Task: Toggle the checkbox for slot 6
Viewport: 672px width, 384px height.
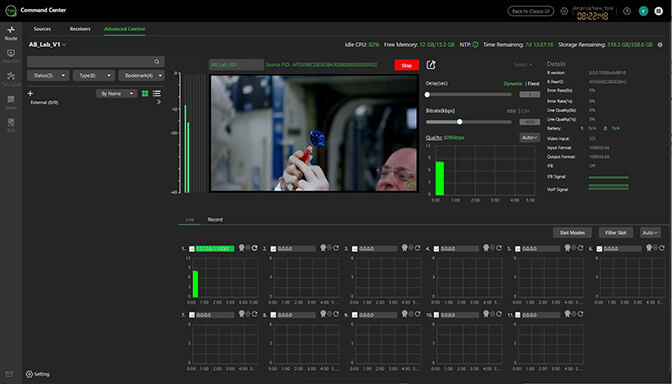Action: (x=599, y=249)
